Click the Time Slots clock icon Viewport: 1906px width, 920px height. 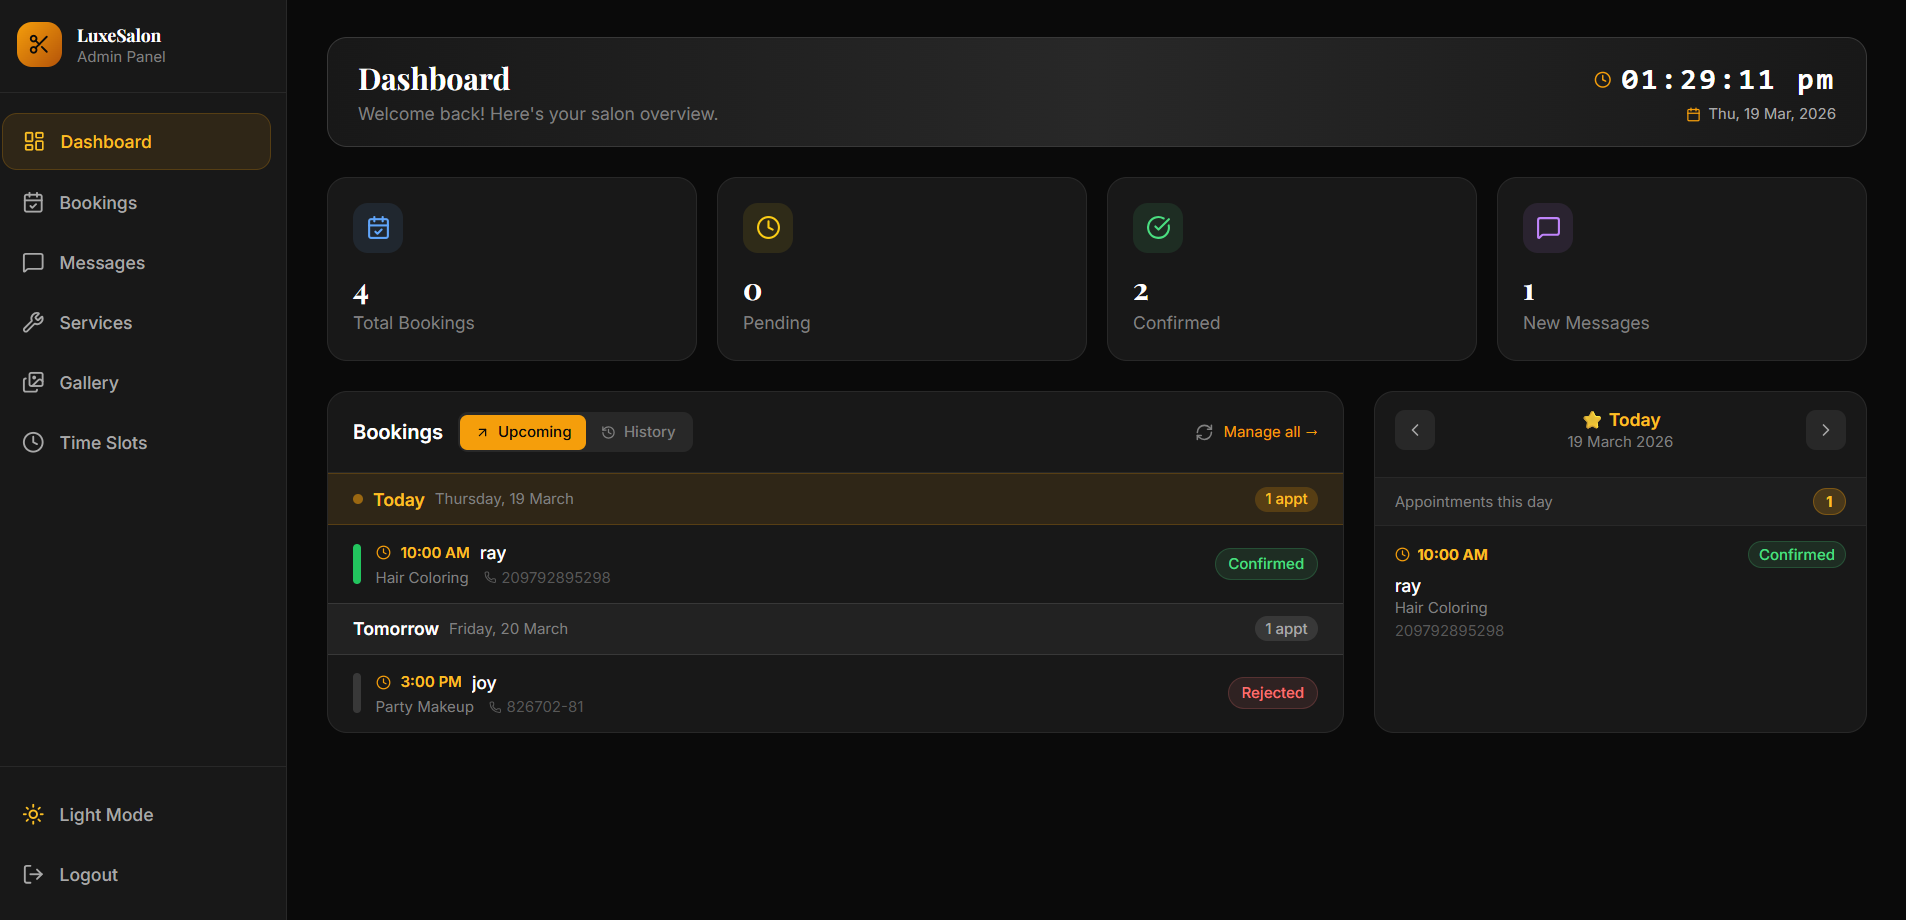[x=34, y=443]
